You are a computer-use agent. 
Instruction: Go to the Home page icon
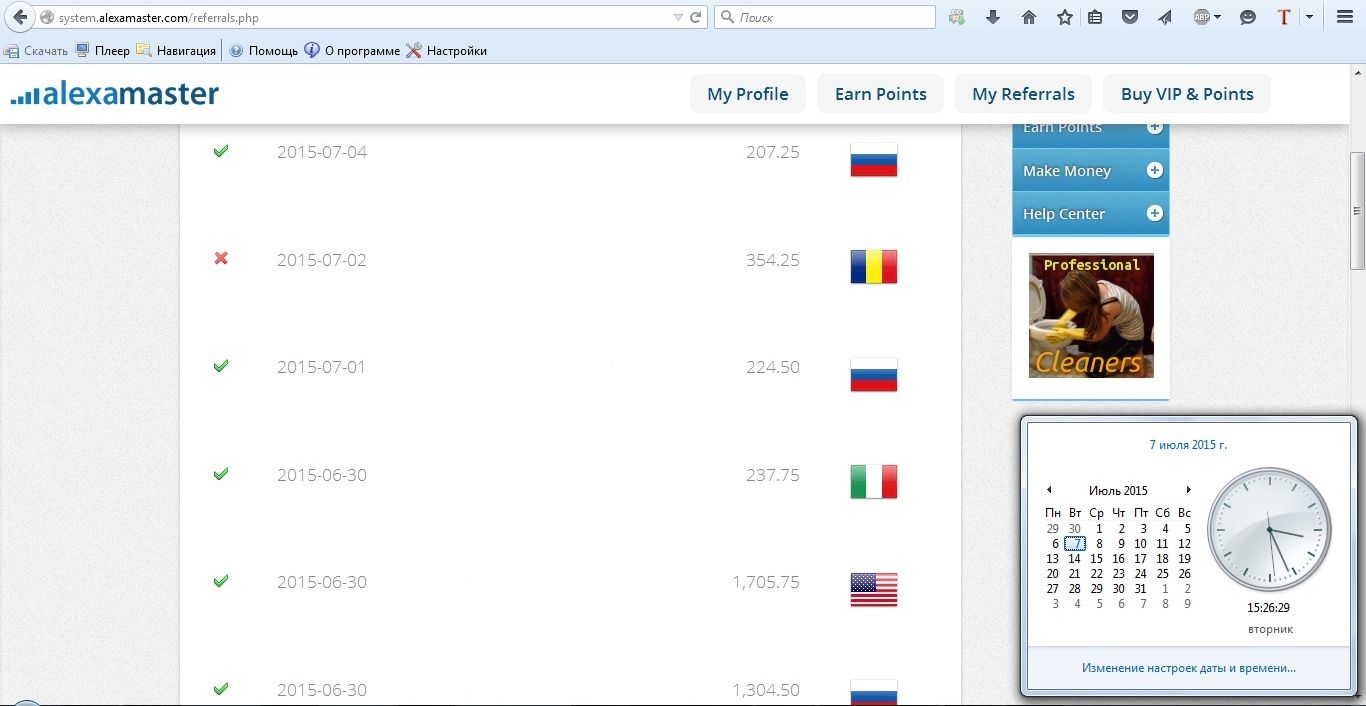[1028, 17]
